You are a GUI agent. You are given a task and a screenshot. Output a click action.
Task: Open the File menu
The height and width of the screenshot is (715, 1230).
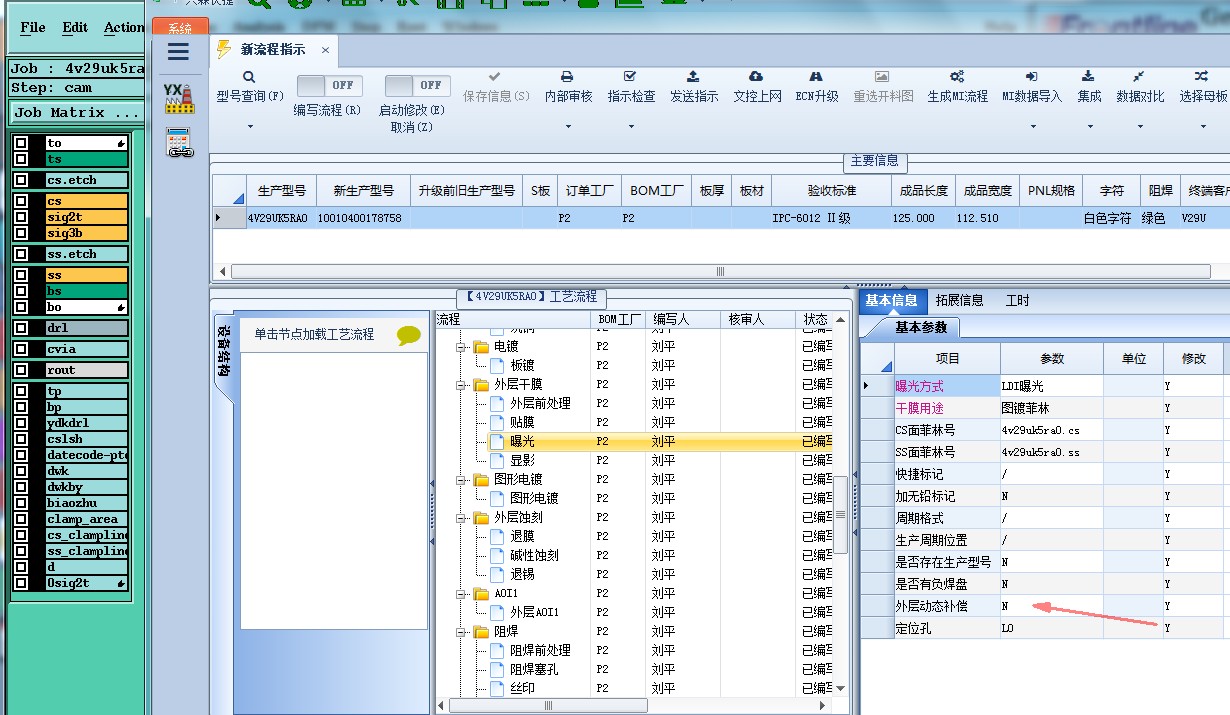tap(33, 28)
